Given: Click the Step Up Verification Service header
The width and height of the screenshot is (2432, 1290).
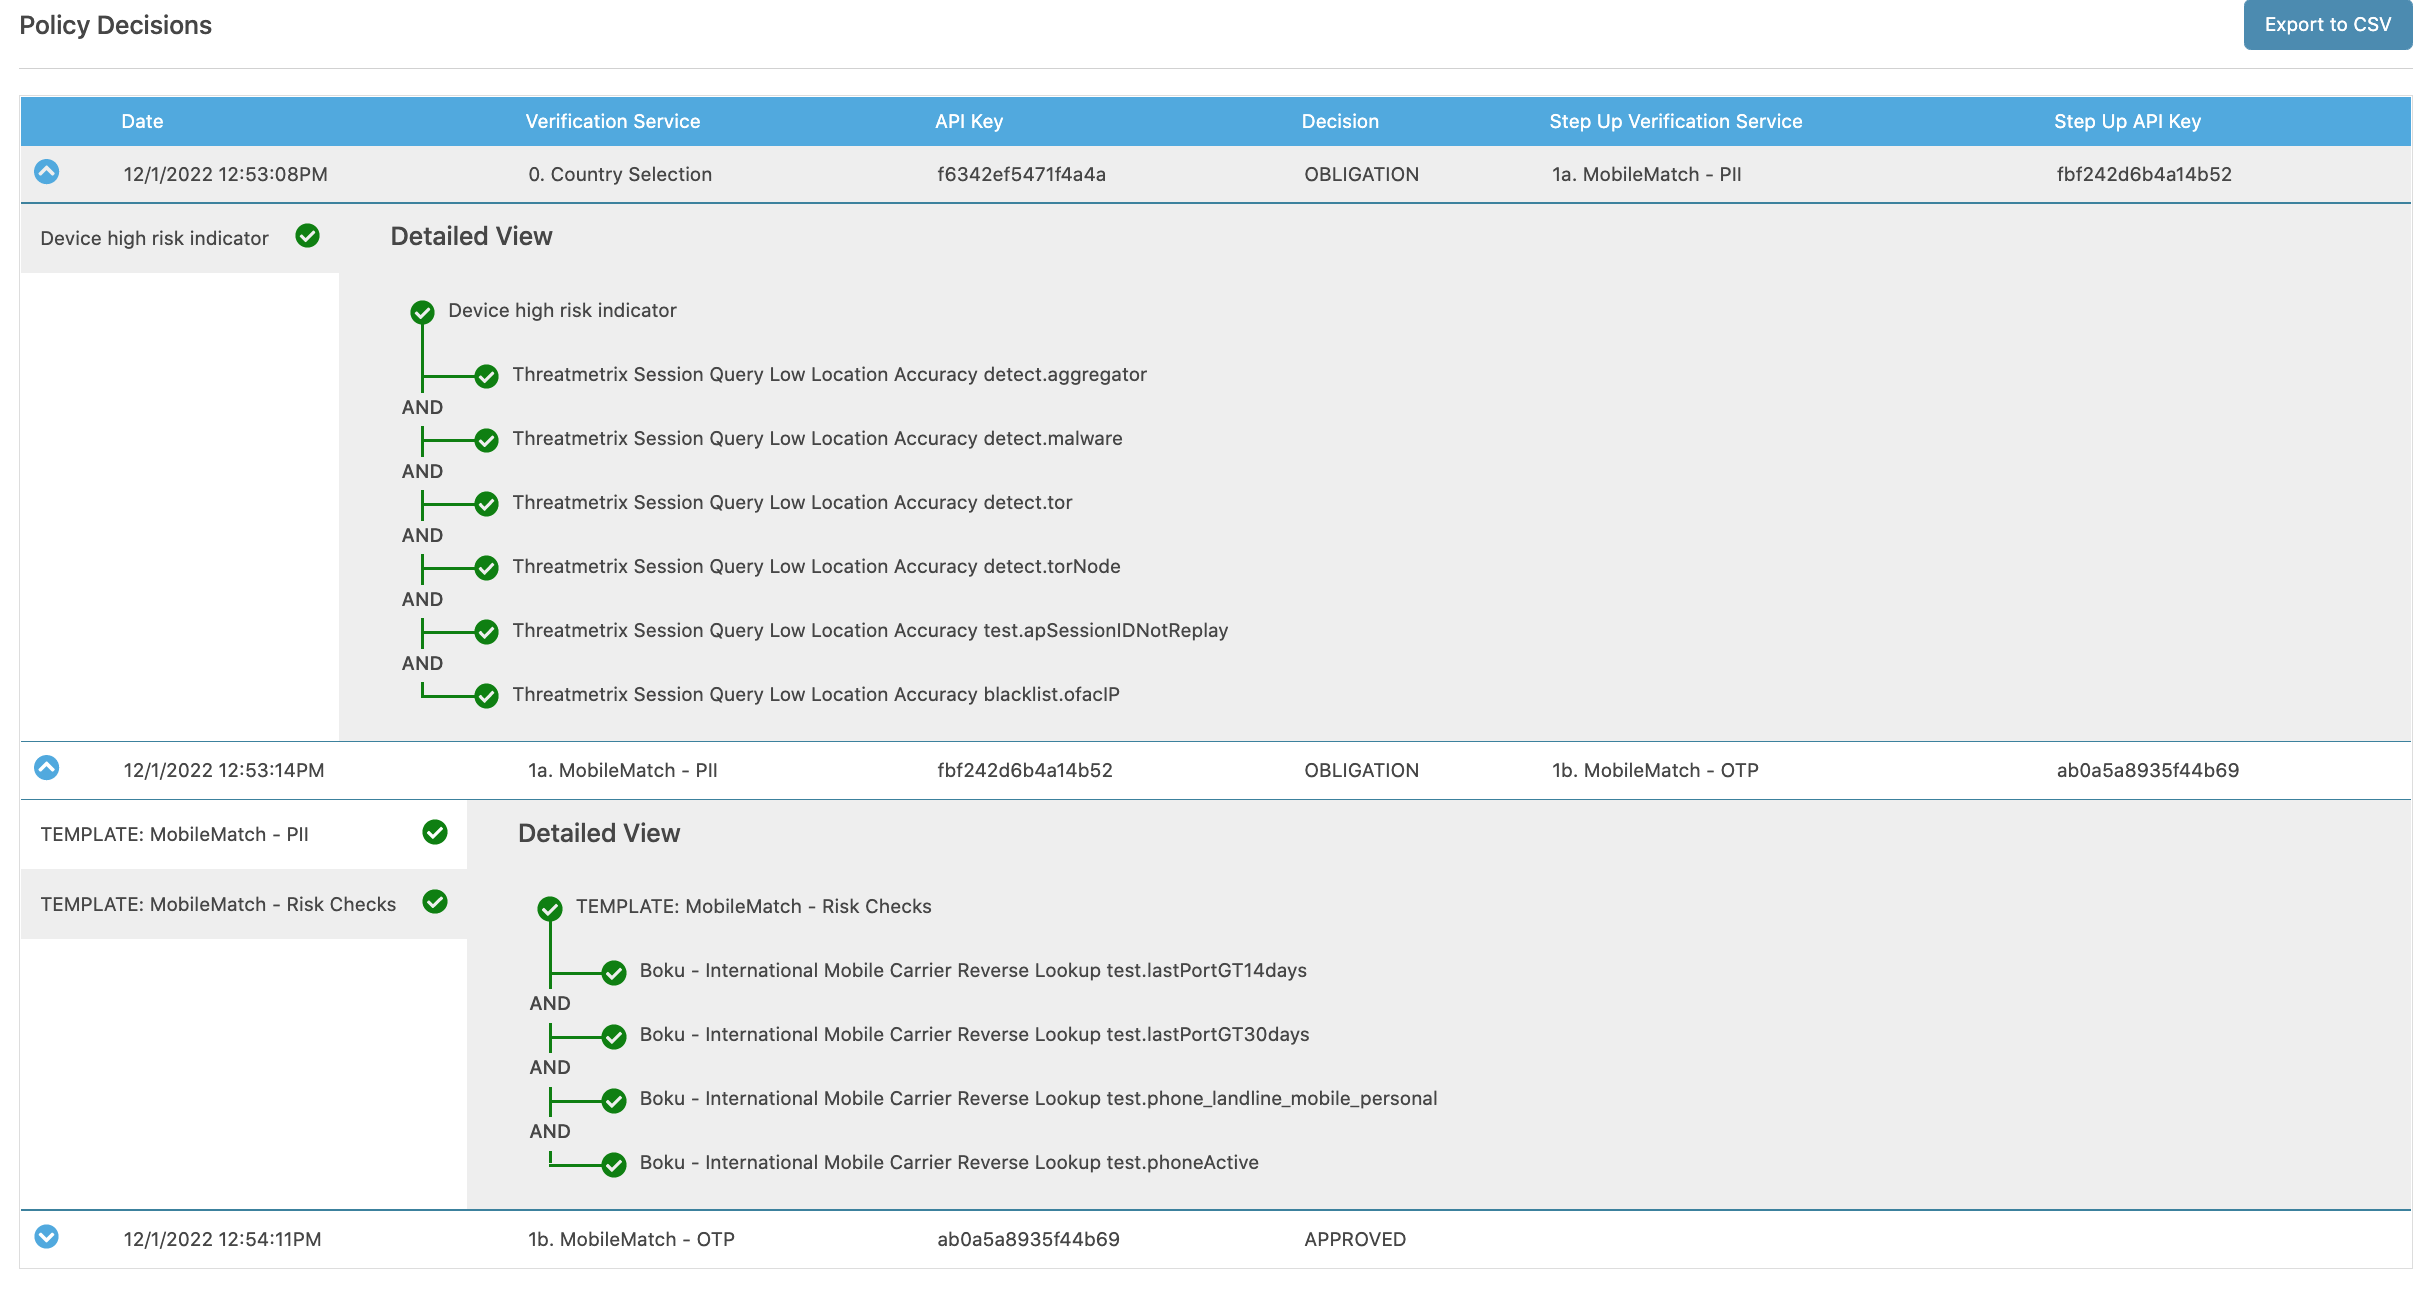Looking at the screenshot, I should pos(1676,121).
